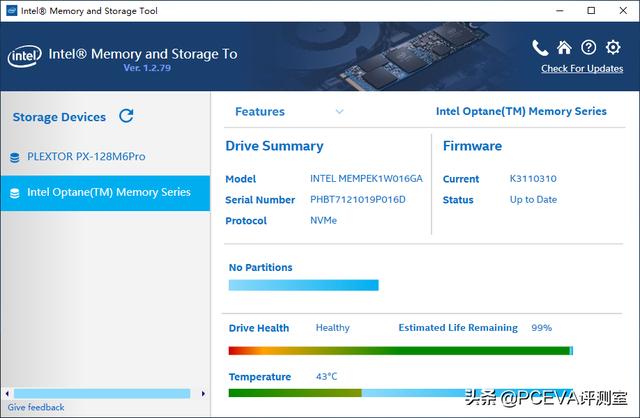Click the NVMe protocol value

tap(323, 220)
